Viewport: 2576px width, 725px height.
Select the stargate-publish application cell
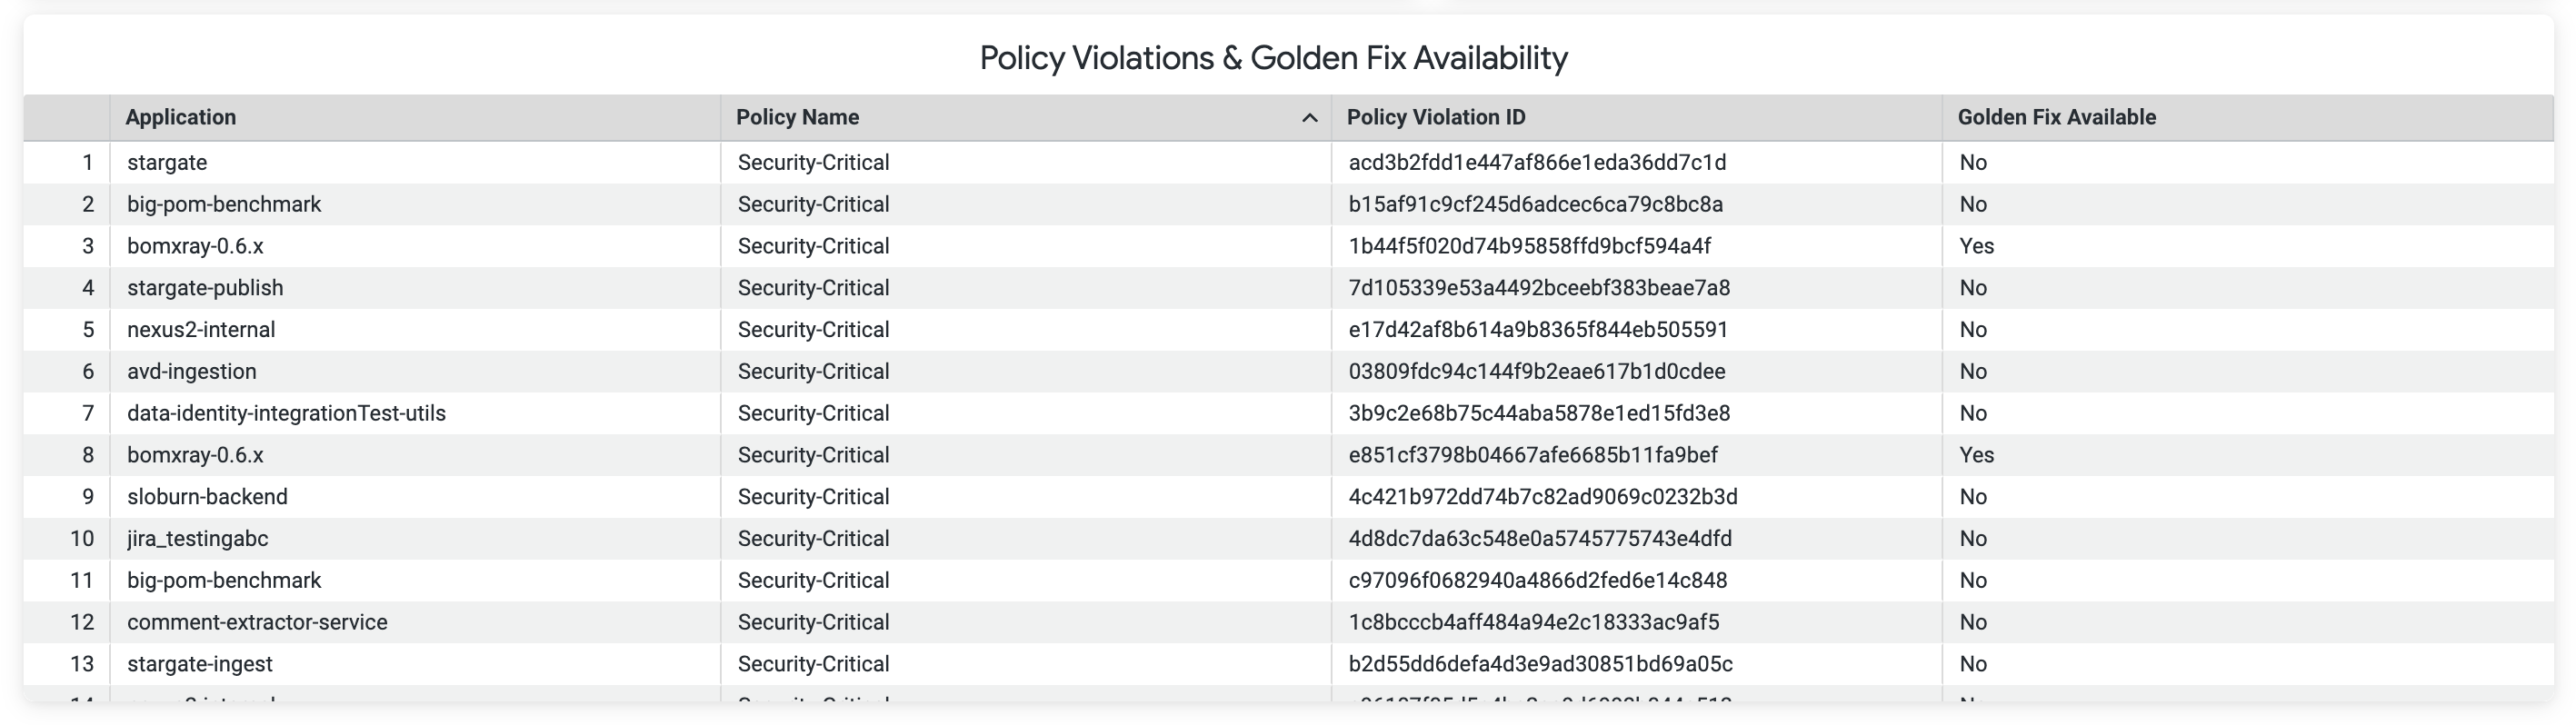tap(415, 288)
